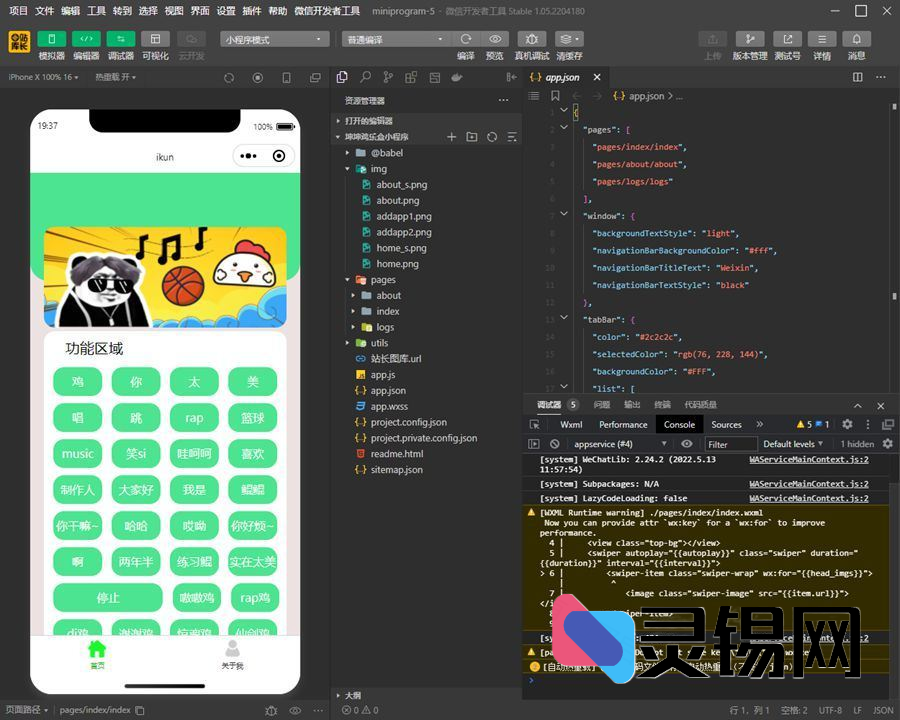The width and height of the screenshot is (900, 720).
Task: Clear console with the ban-circle icon
Action: point(554,444)
